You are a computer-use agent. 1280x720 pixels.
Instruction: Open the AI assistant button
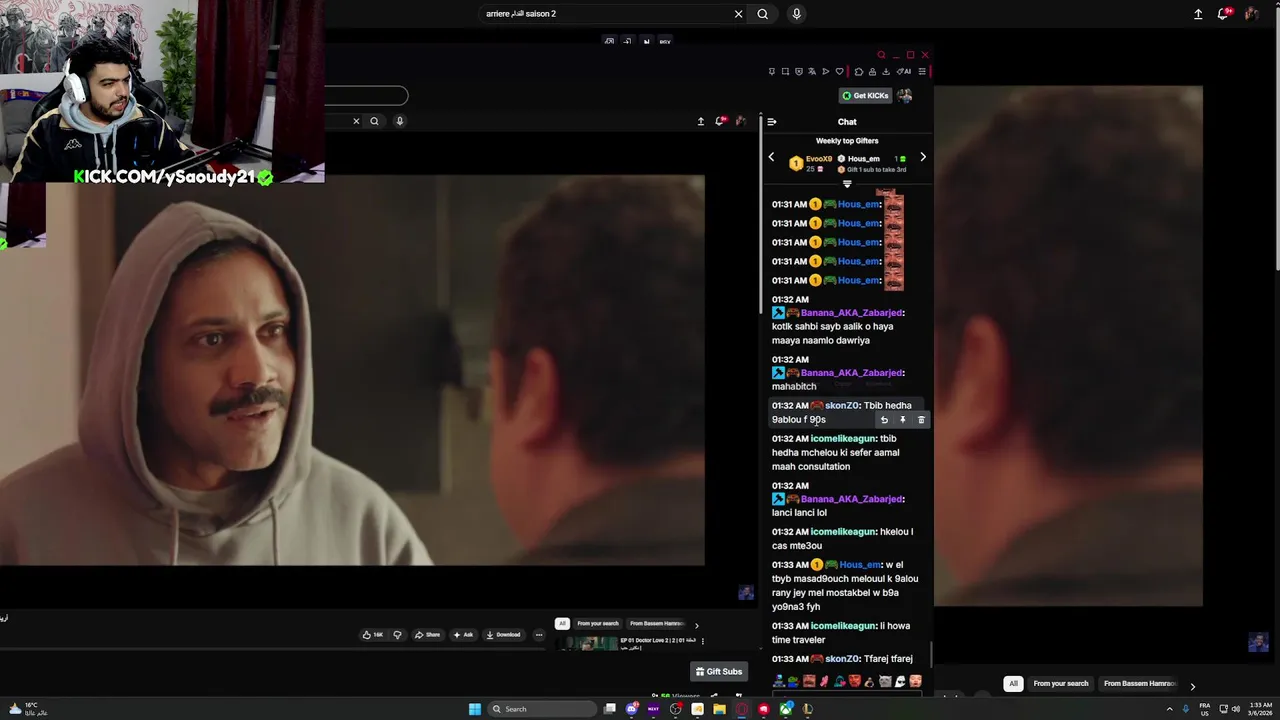pos(903,71)
